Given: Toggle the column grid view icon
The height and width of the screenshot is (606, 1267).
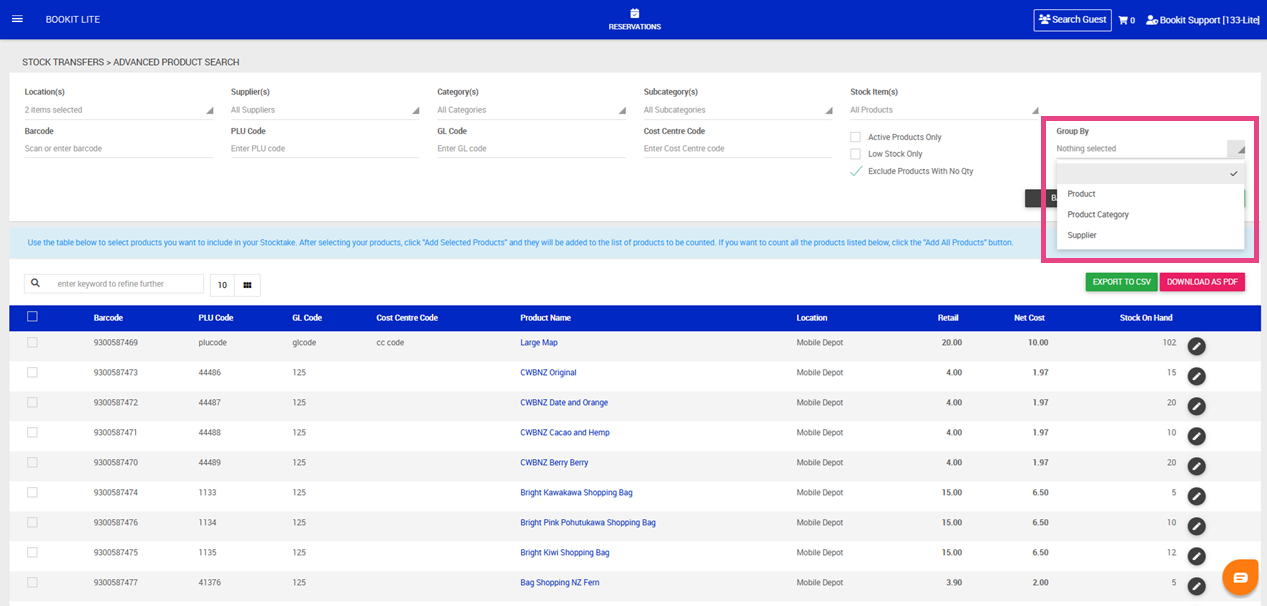Looking at the screenshot, I should tap(246, 285).
